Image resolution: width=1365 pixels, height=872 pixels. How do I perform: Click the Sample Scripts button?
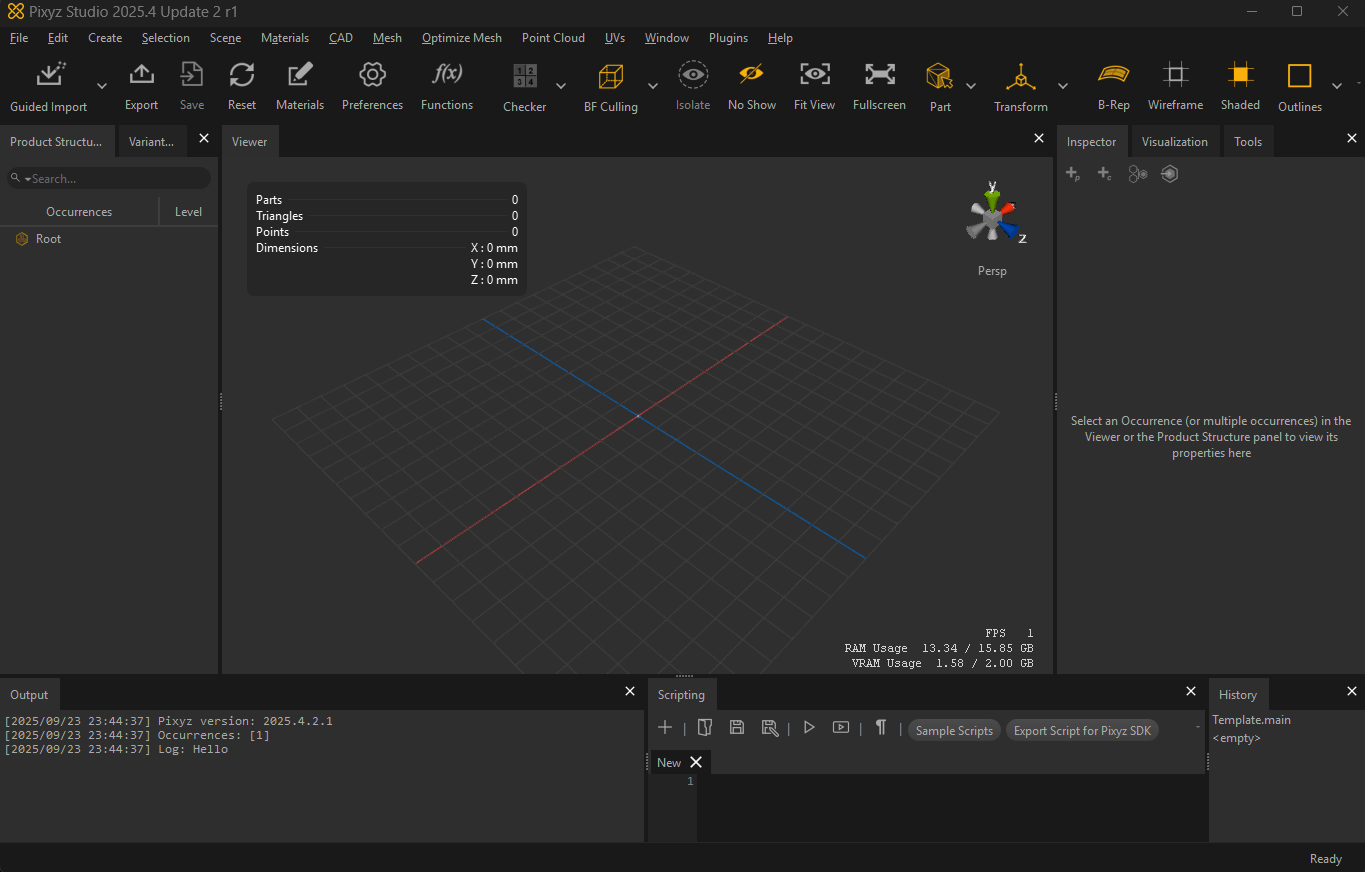(954, 731)
